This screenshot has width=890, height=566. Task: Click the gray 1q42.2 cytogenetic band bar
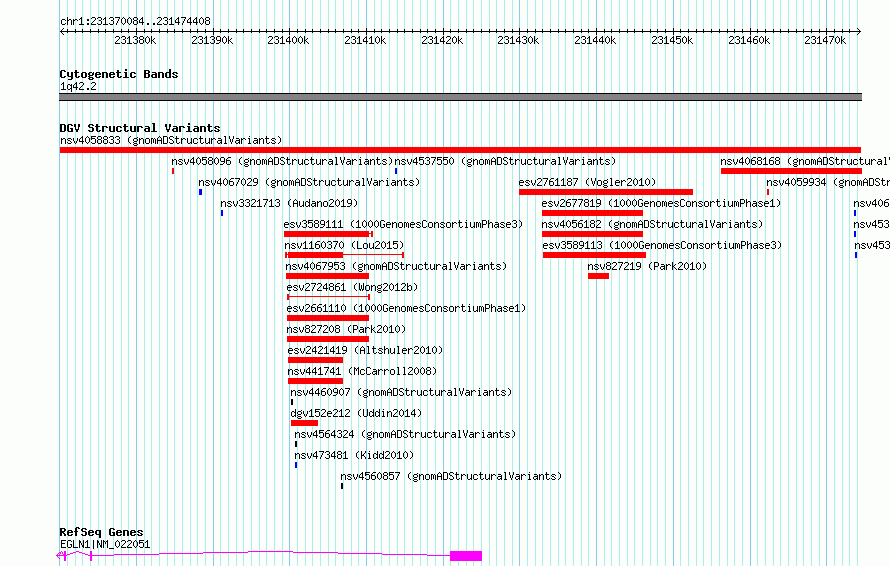[460, 97]
